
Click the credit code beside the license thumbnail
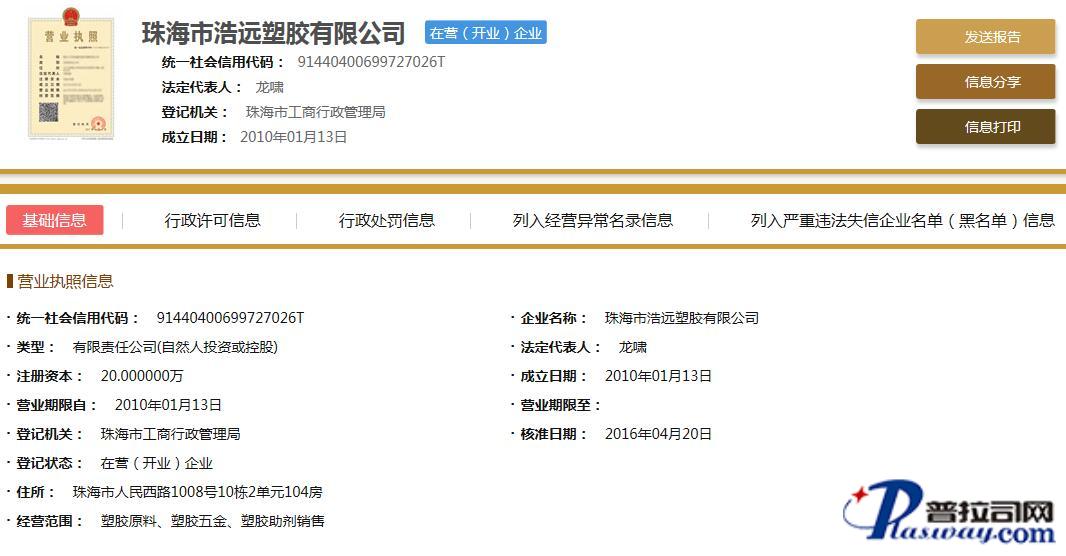tap(371, 62)
